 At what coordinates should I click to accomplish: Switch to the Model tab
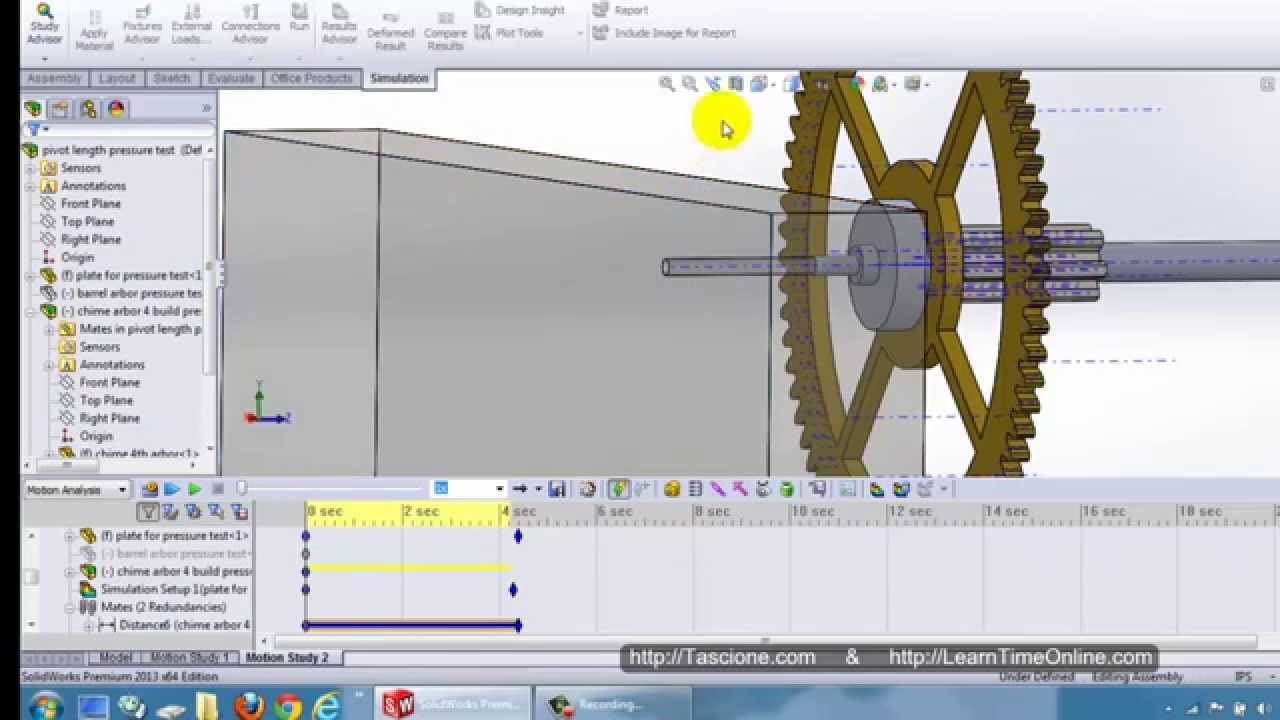(x=116, y=658)
